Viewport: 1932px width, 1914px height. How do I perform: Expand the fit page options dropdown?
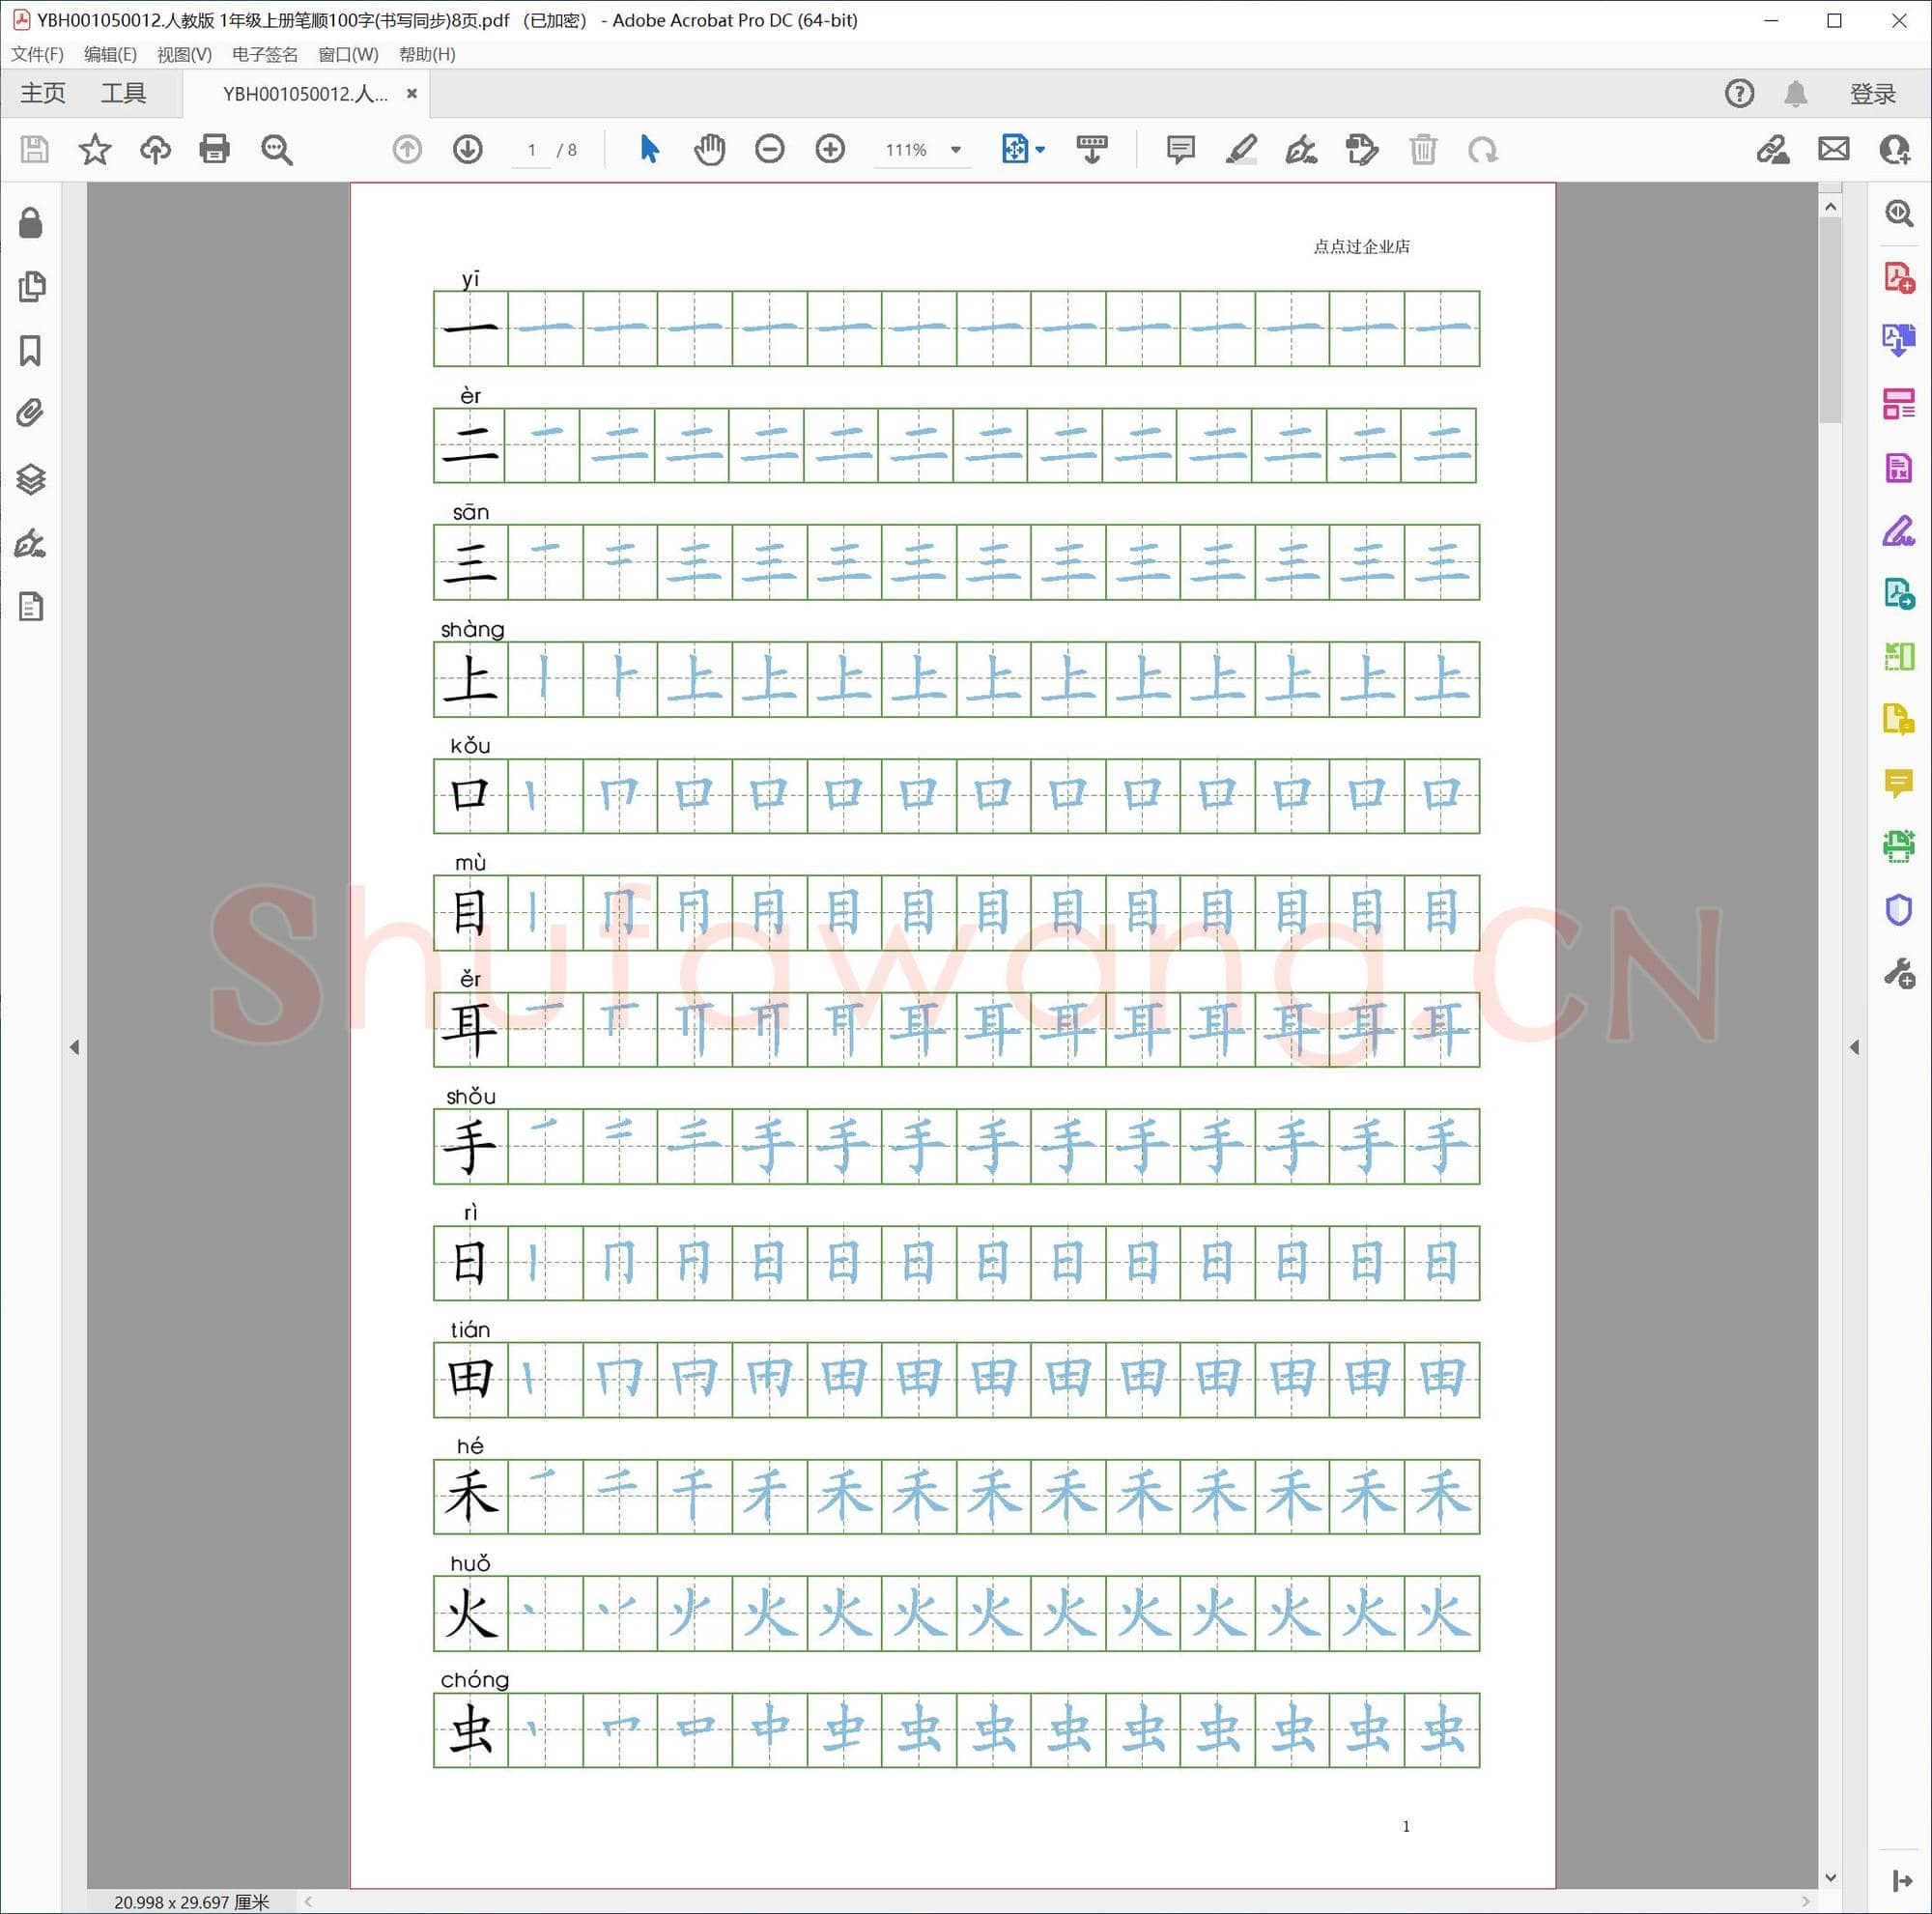(x=1040, y=150)
